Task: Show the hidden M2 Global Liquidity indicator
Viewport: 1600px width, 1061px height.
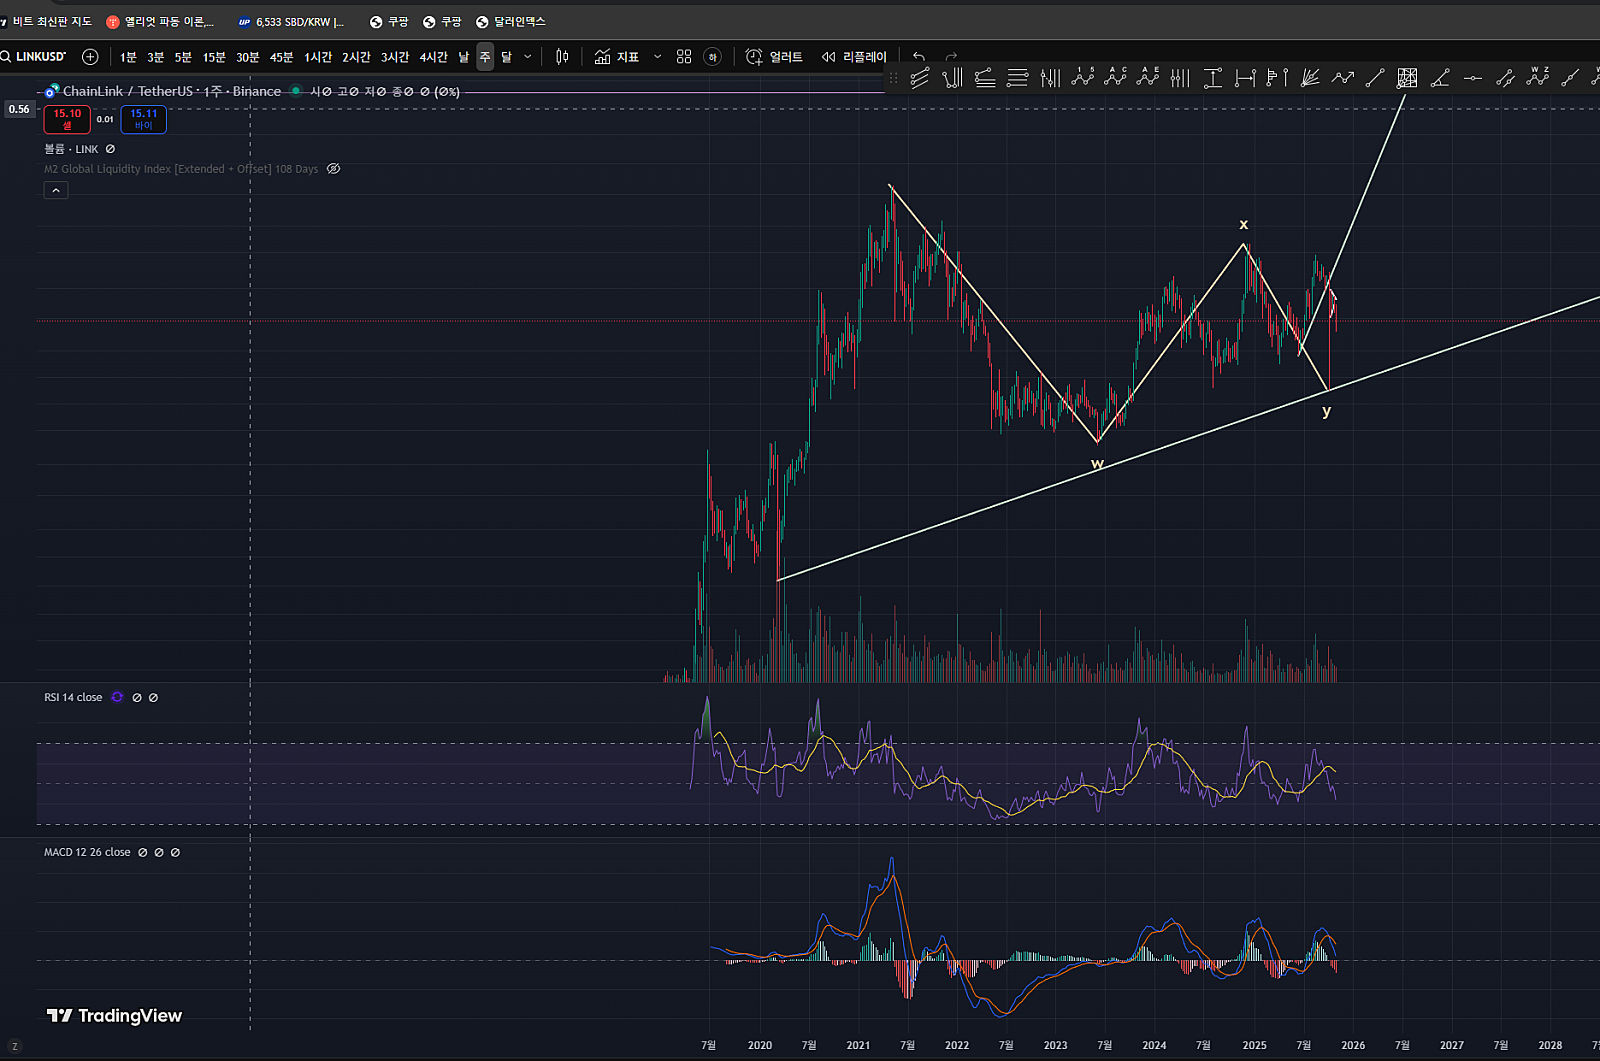Action: [334, 169]
